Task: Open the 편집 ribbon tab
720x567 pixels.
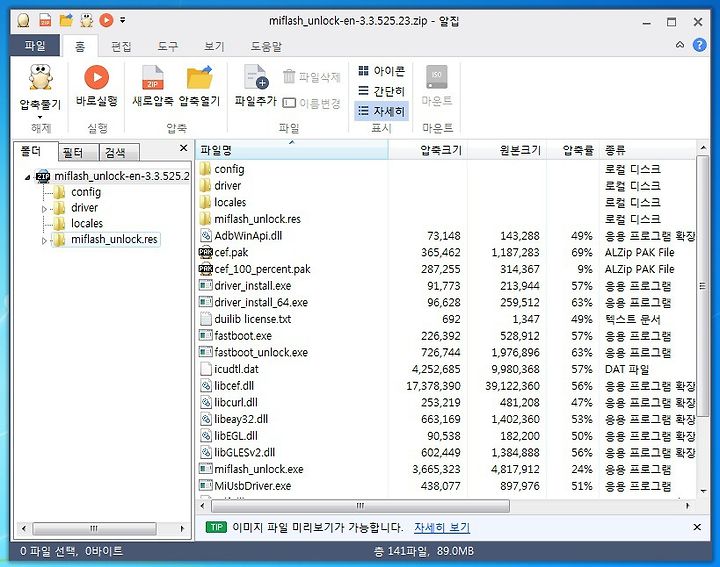Action: click(121, 46)
